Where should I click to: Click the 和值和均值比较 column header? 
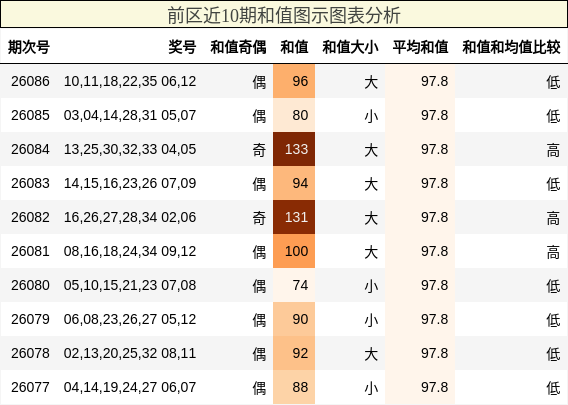tap(511, 47)
